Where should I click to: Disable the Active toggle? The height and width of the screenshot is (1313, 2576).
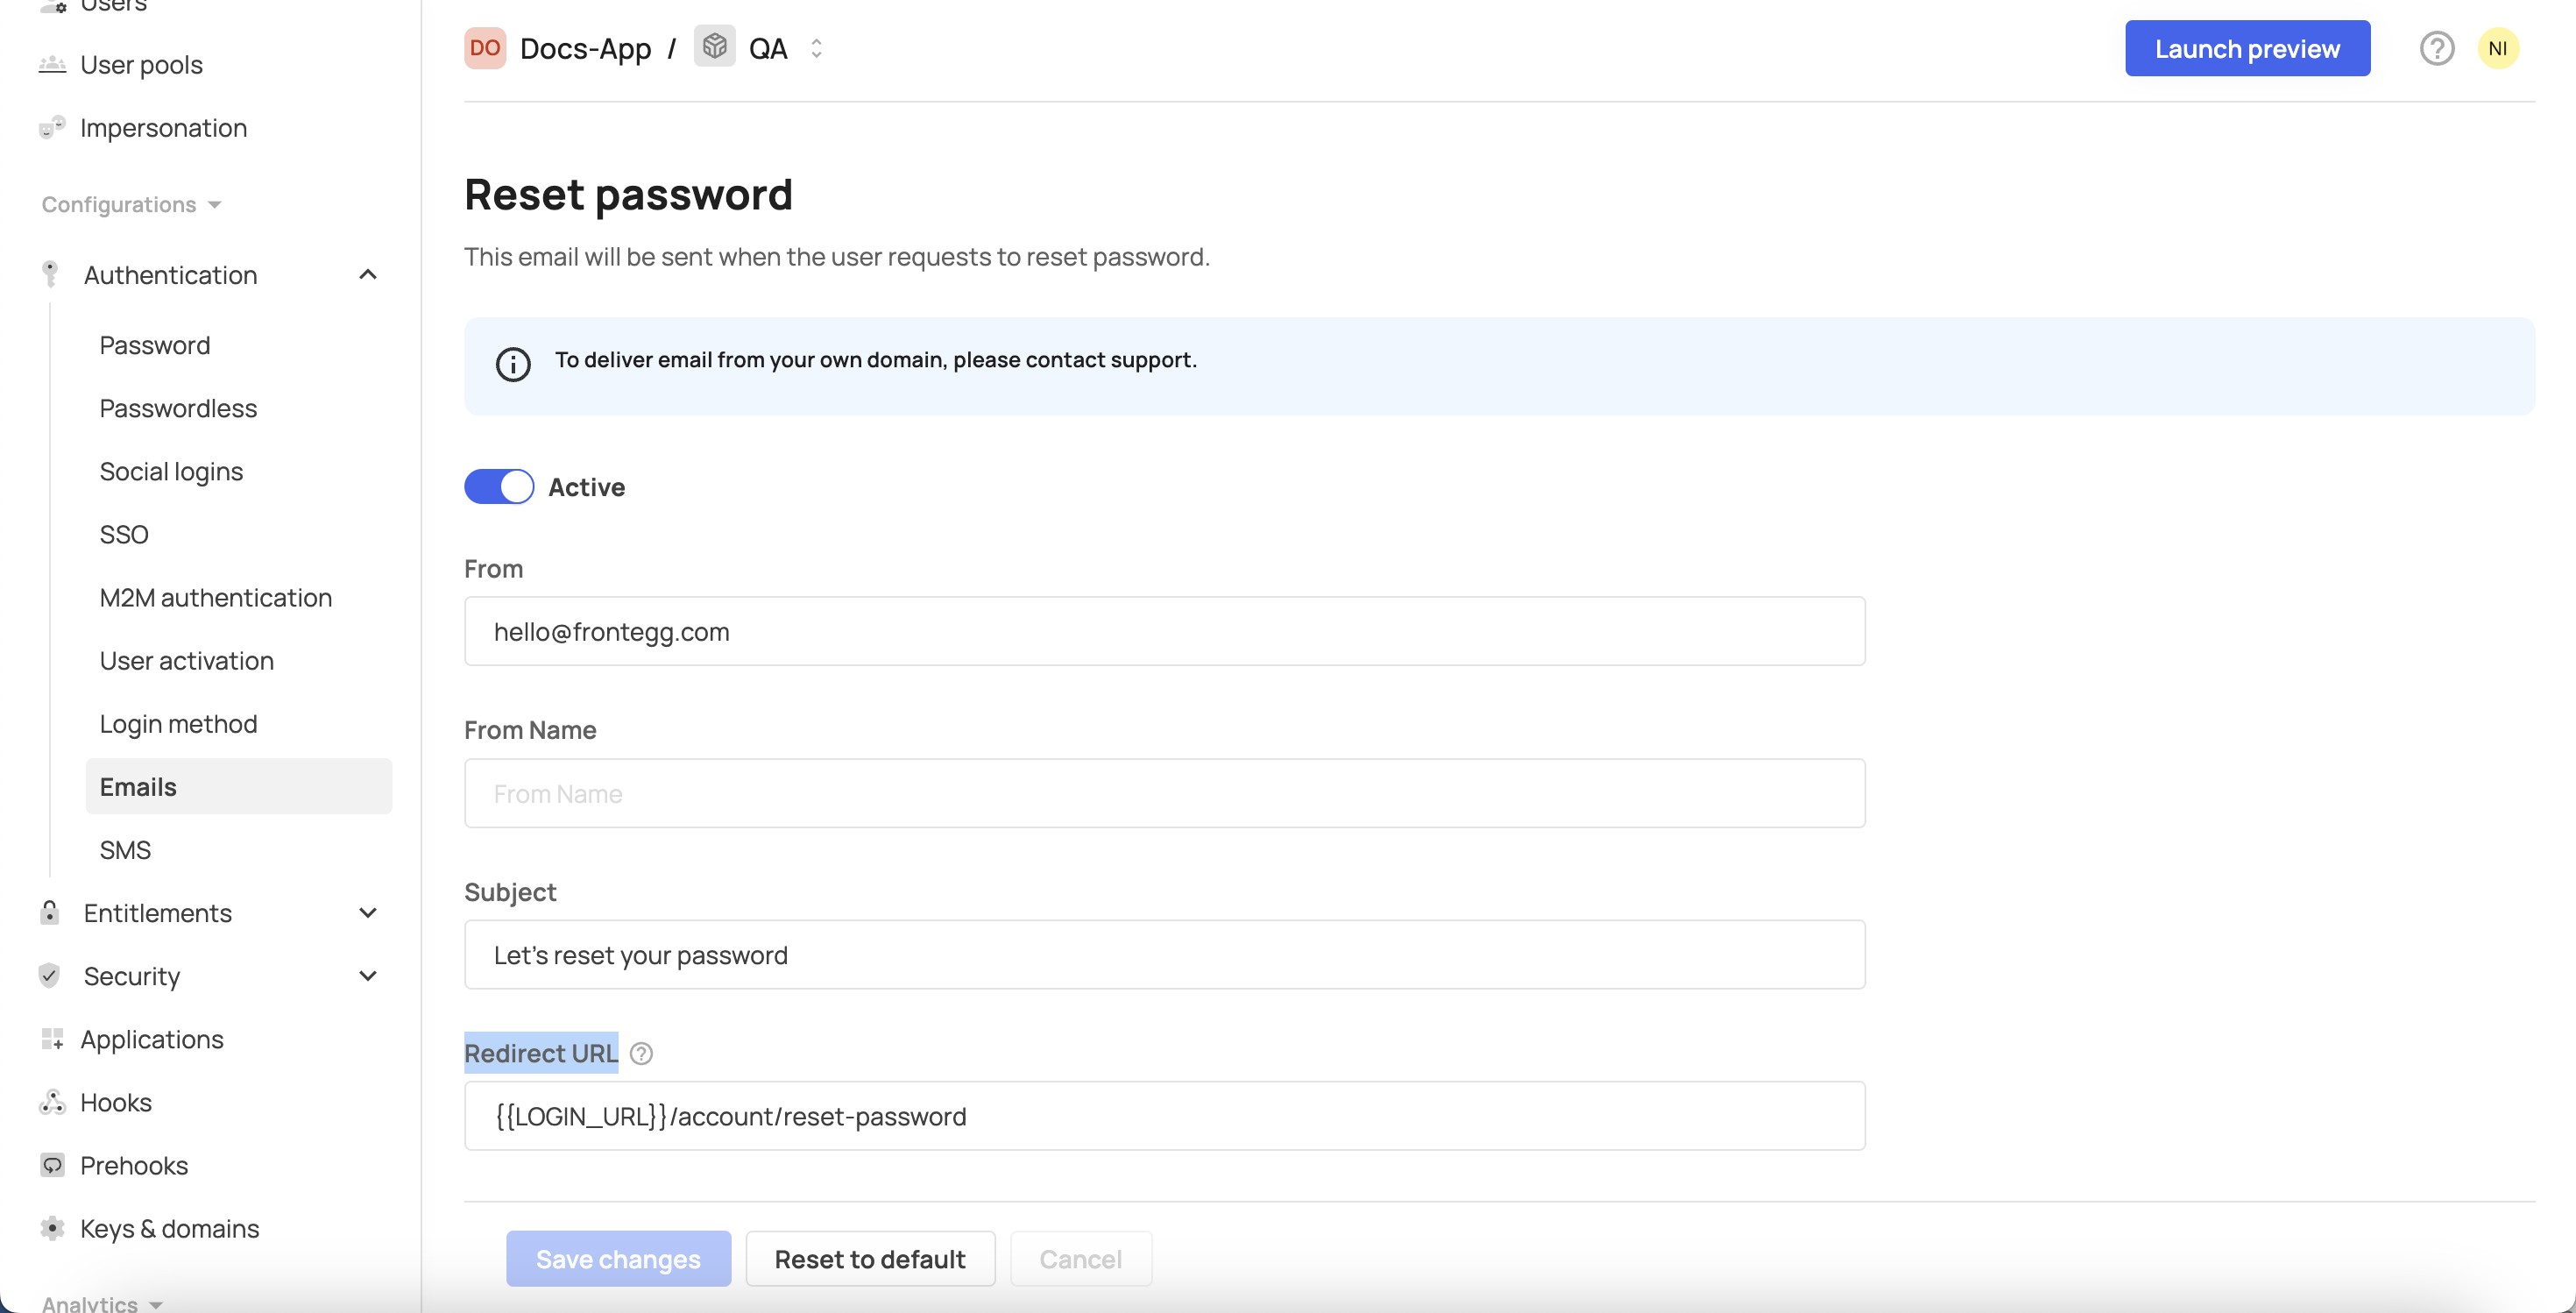pos(499,486)
